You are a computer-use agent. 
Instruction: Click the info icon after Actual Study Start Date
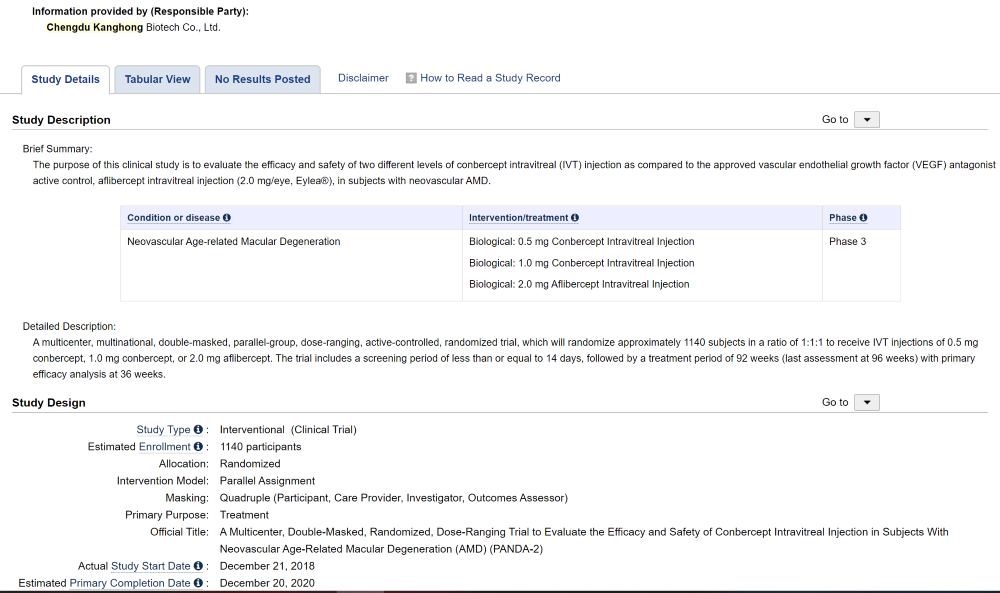pyautogui.click(x=198, y=566)
